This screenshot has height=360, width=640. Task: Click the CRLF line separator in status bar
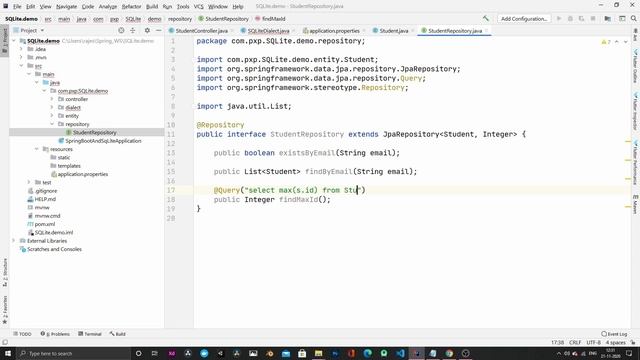coord(575,342)
